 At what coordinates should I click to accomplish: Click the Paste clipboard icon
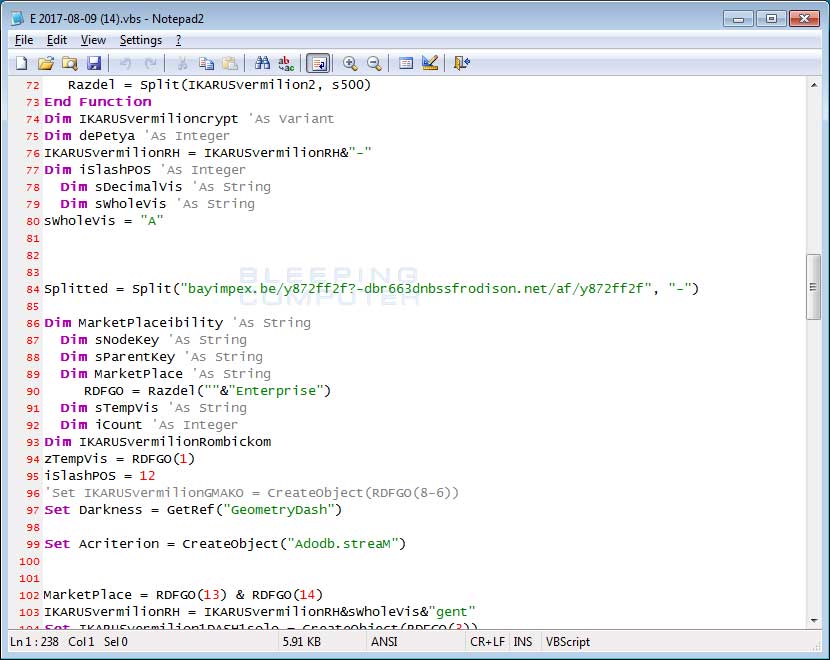point(230,64)
